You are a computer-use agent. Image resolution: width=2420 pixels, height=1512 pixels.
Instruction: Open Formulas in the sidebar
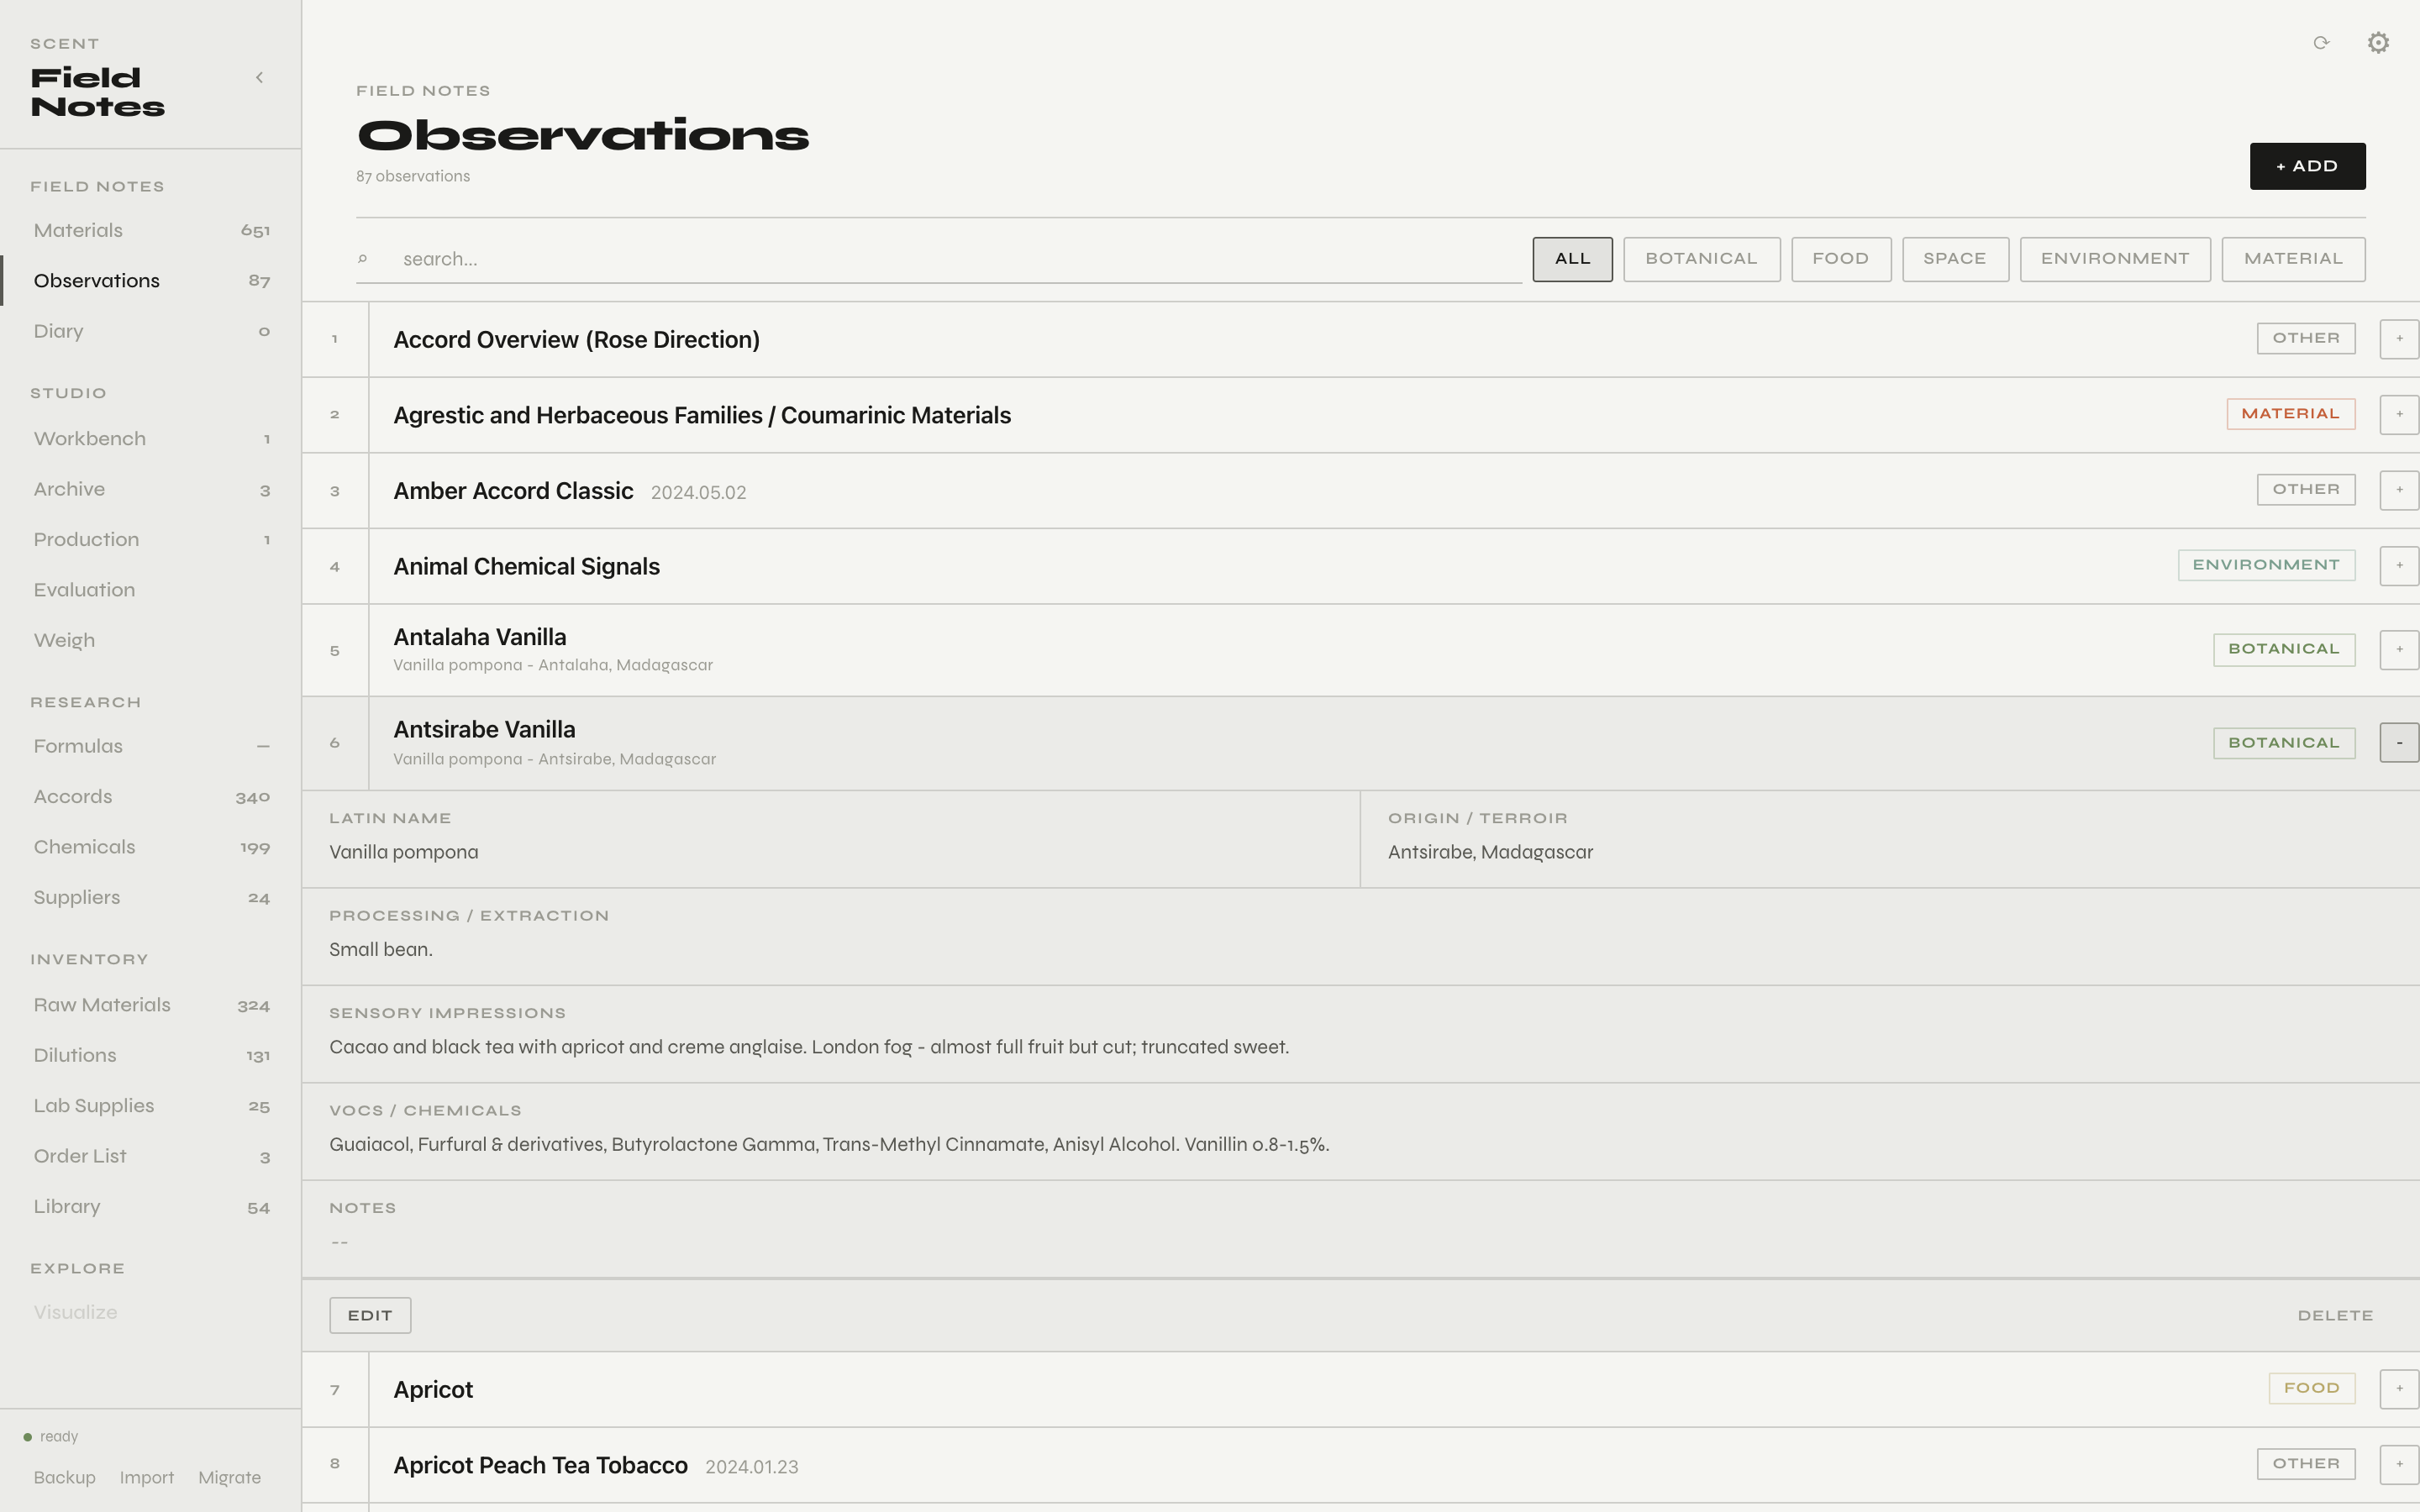point(151,746)
